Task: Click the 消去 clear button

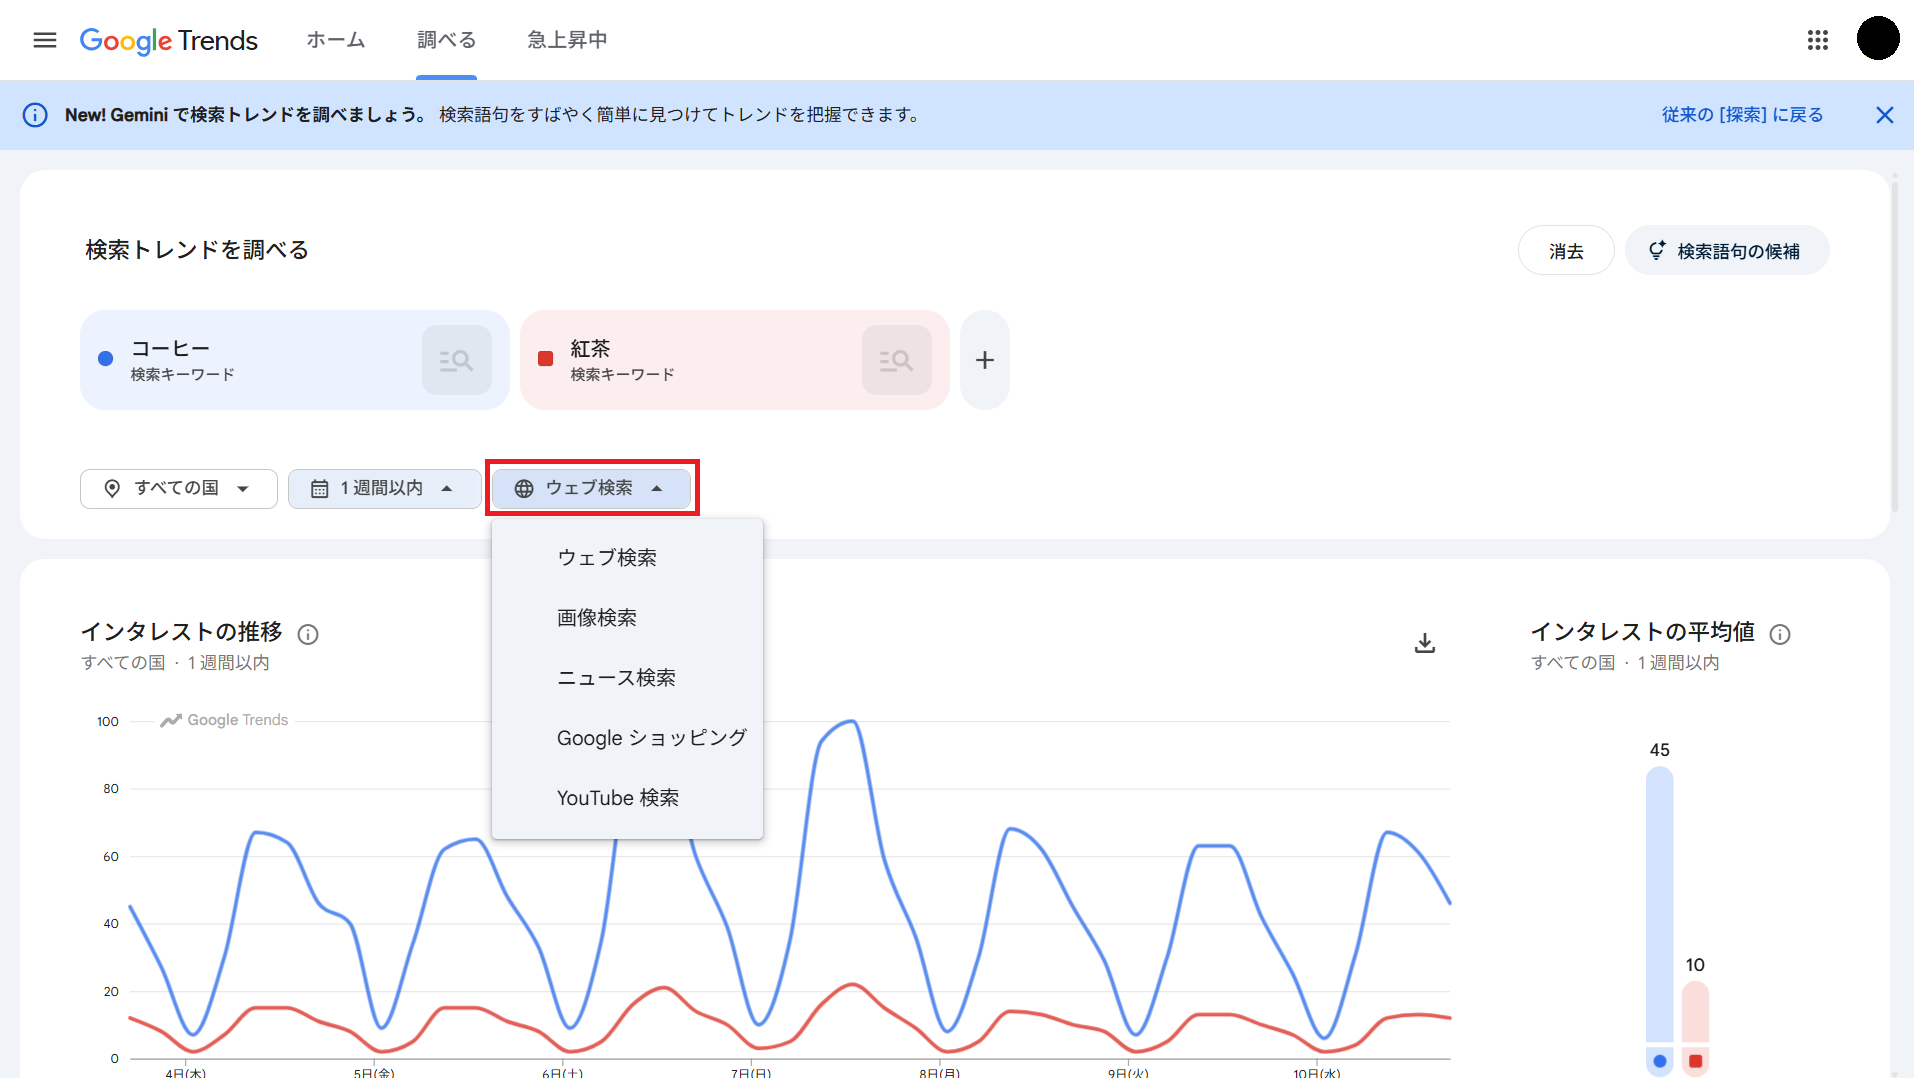Action: click(x=1566, y=250)
